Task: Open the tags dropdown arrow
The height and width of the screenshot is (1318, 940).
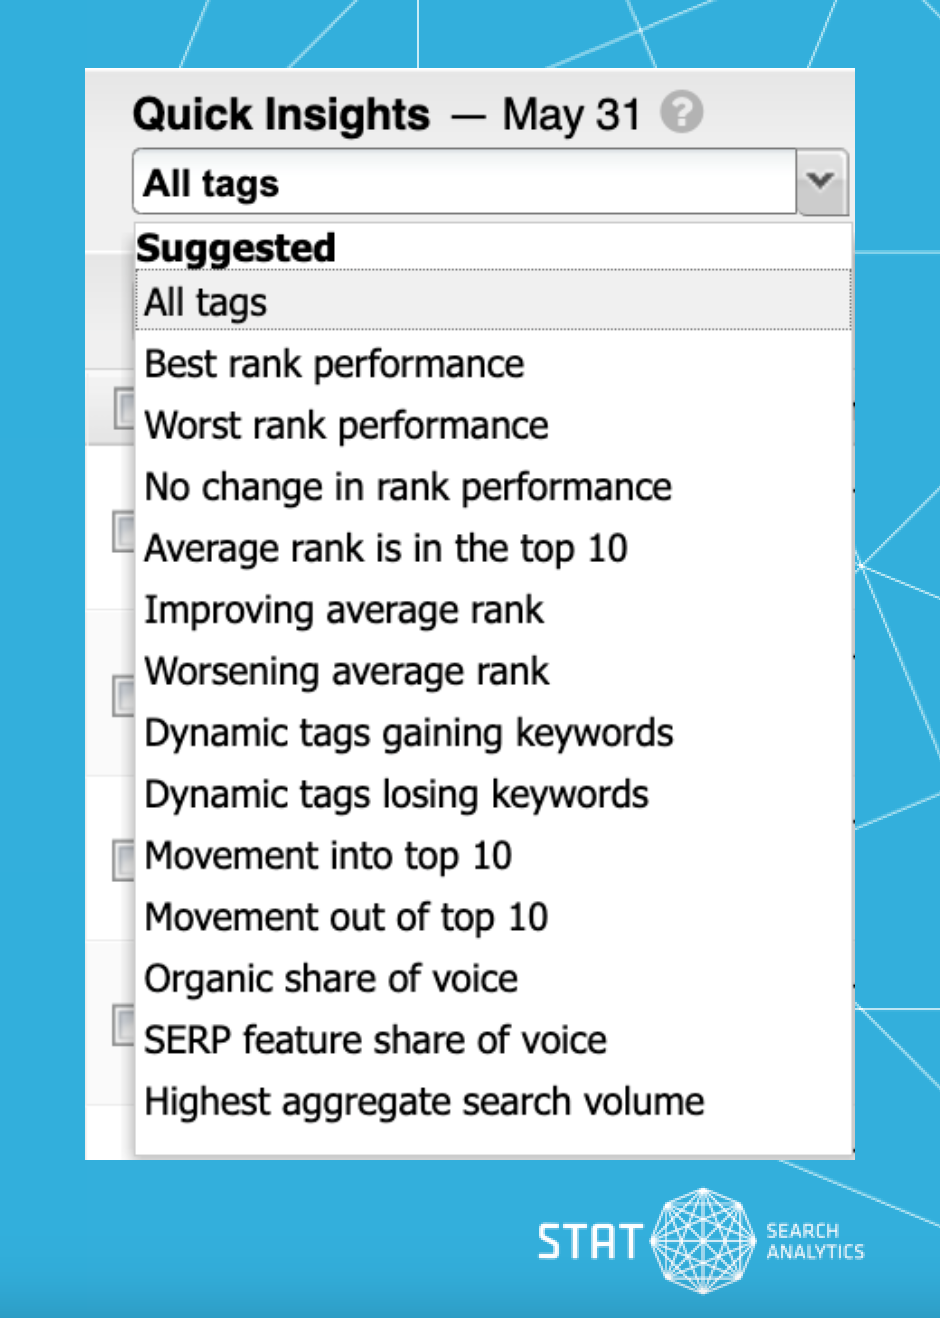Action: click(x=820, y=182)
